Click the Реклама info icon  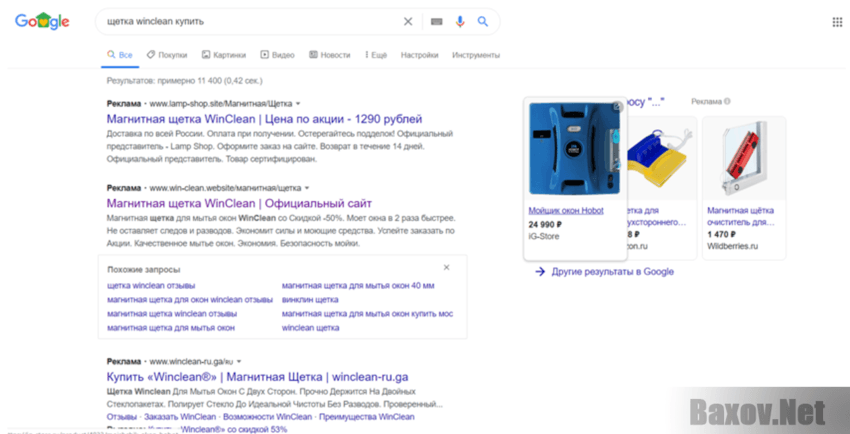click(727, 101)
